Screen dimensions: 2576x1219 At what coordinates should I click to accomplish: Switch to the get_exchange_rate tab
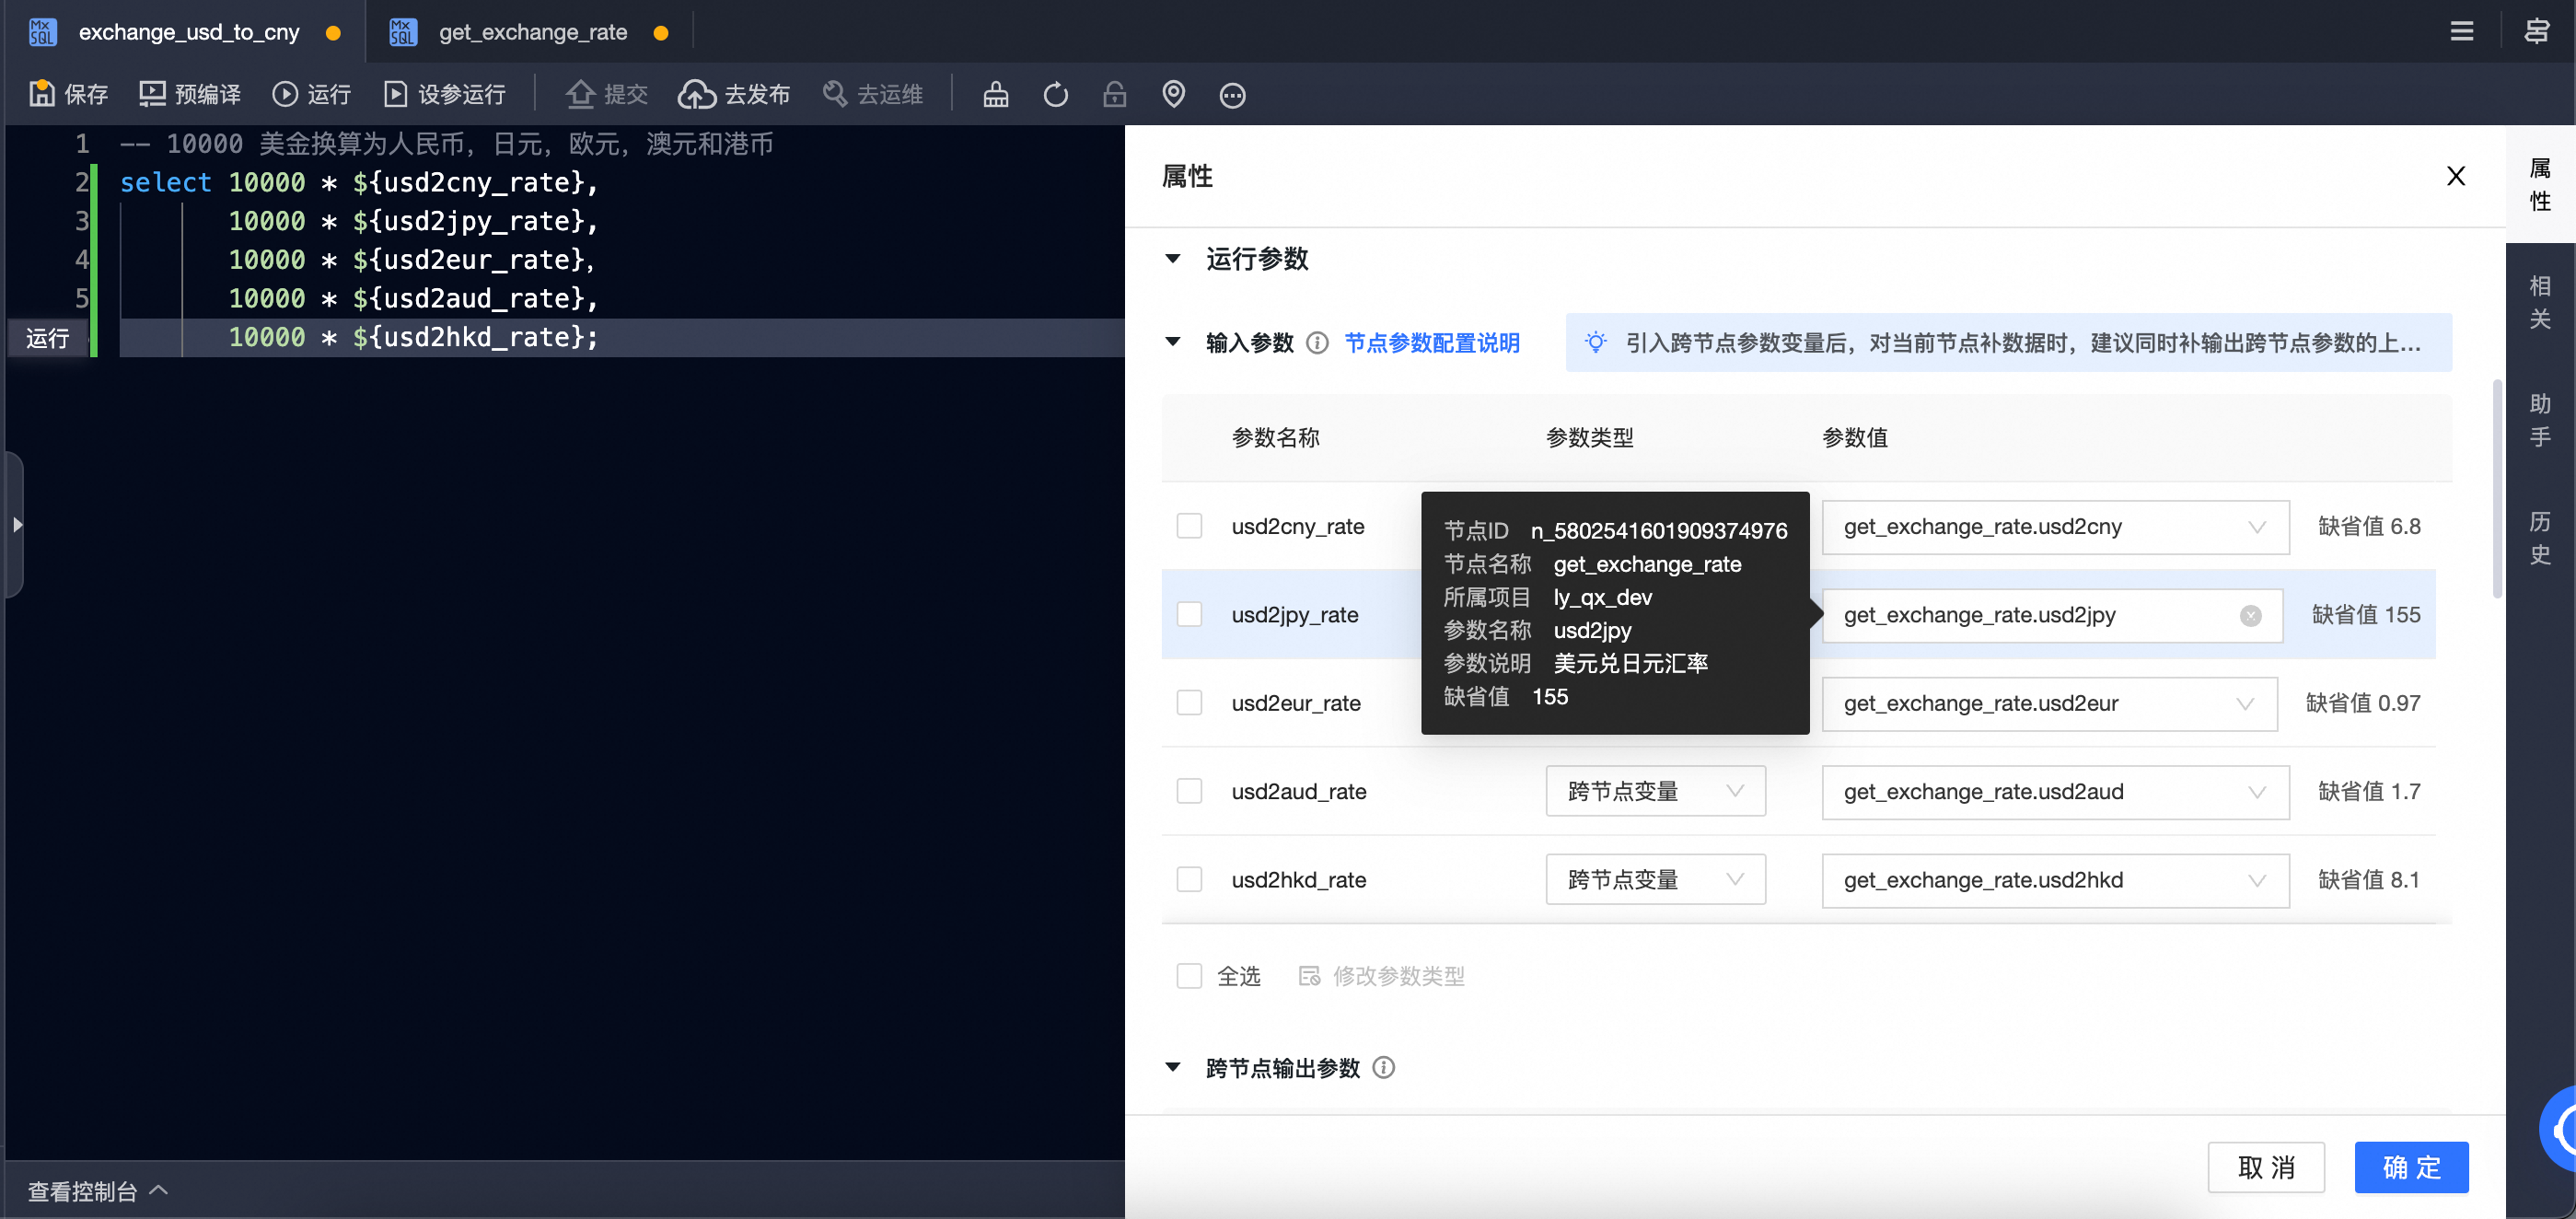[x=532, y=32]
